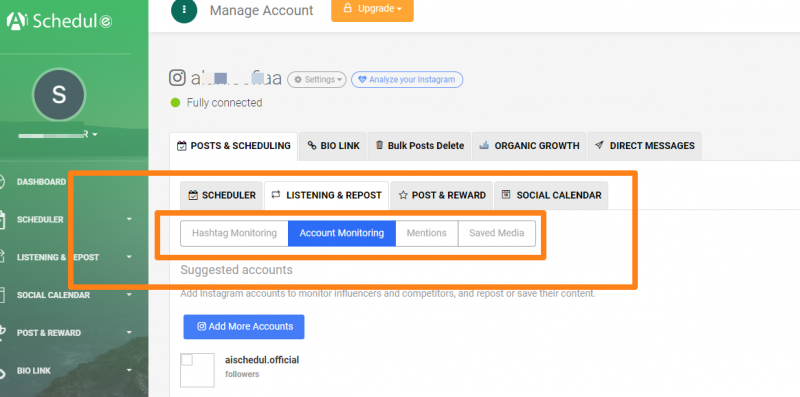This screenshot has width=800, height=397.
Task: Click Analyze your Instagram button
Action: click(x=407, y=80)
